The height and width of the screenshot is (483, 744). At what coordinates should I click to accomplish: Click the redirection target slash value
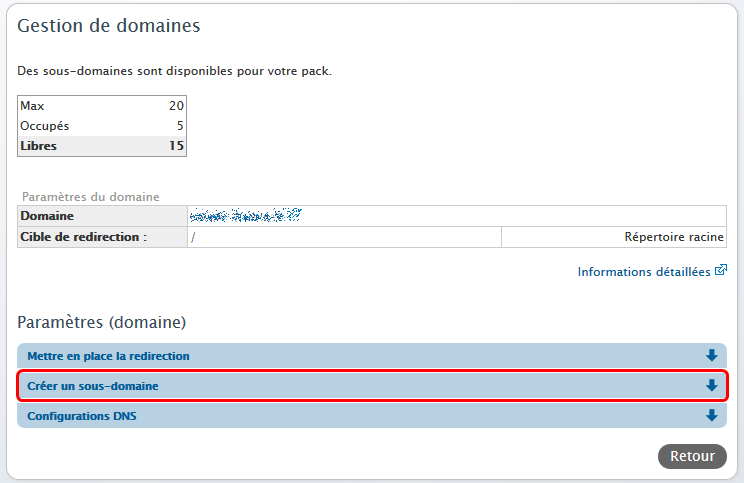[193, 237]
